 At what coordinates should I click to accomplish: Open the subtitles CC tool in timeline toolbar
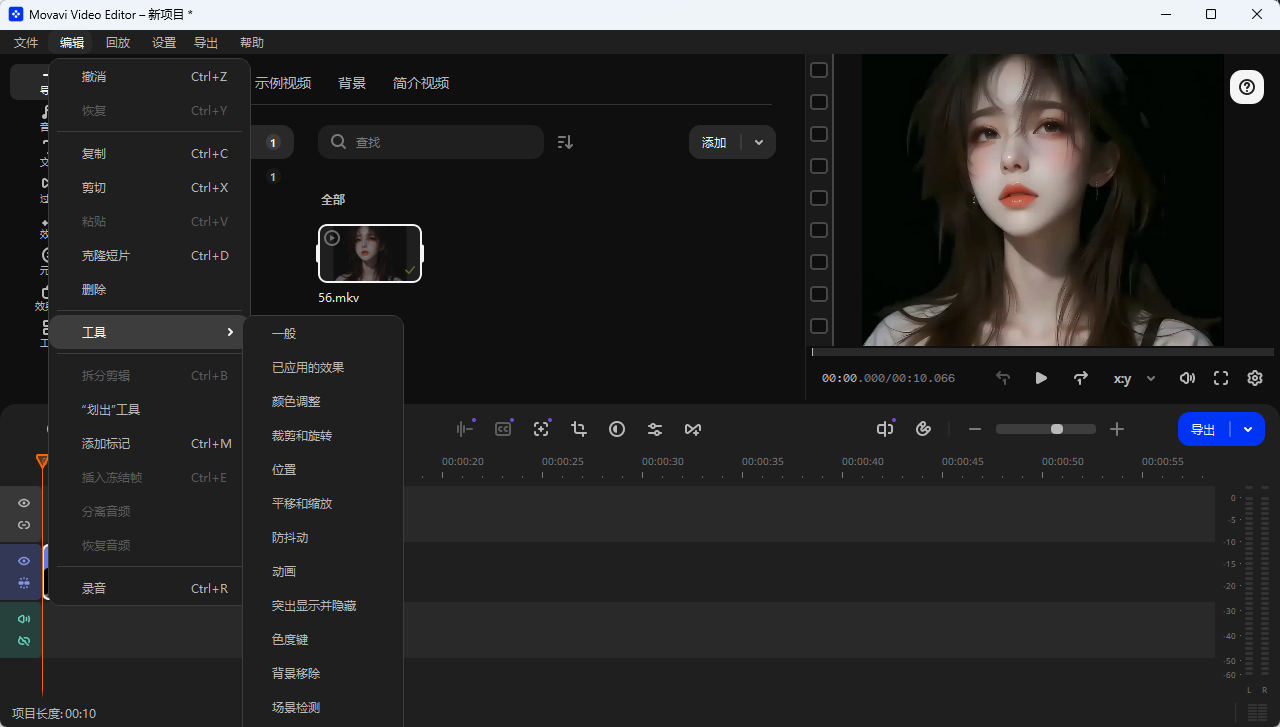point(503,429)
